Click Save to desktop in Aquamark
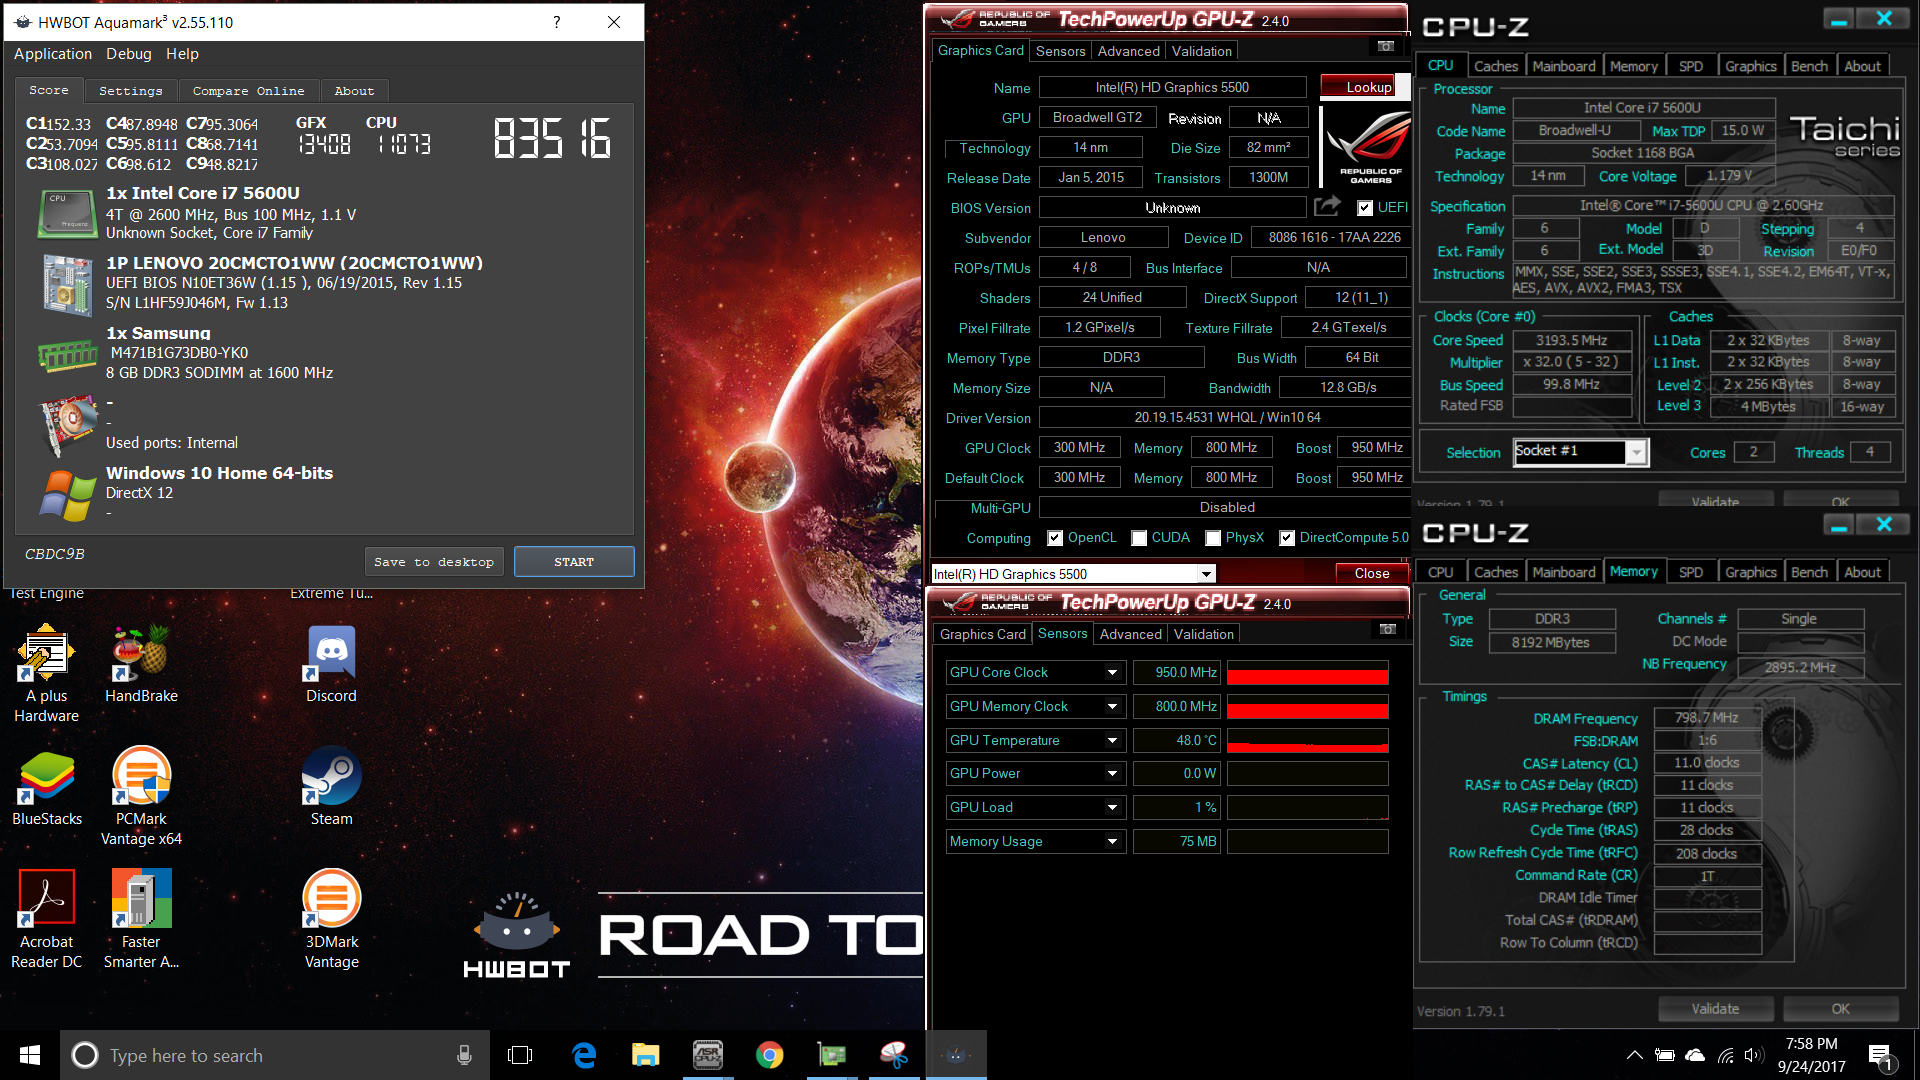1920x1080 pixels. (x=434, y=562)
